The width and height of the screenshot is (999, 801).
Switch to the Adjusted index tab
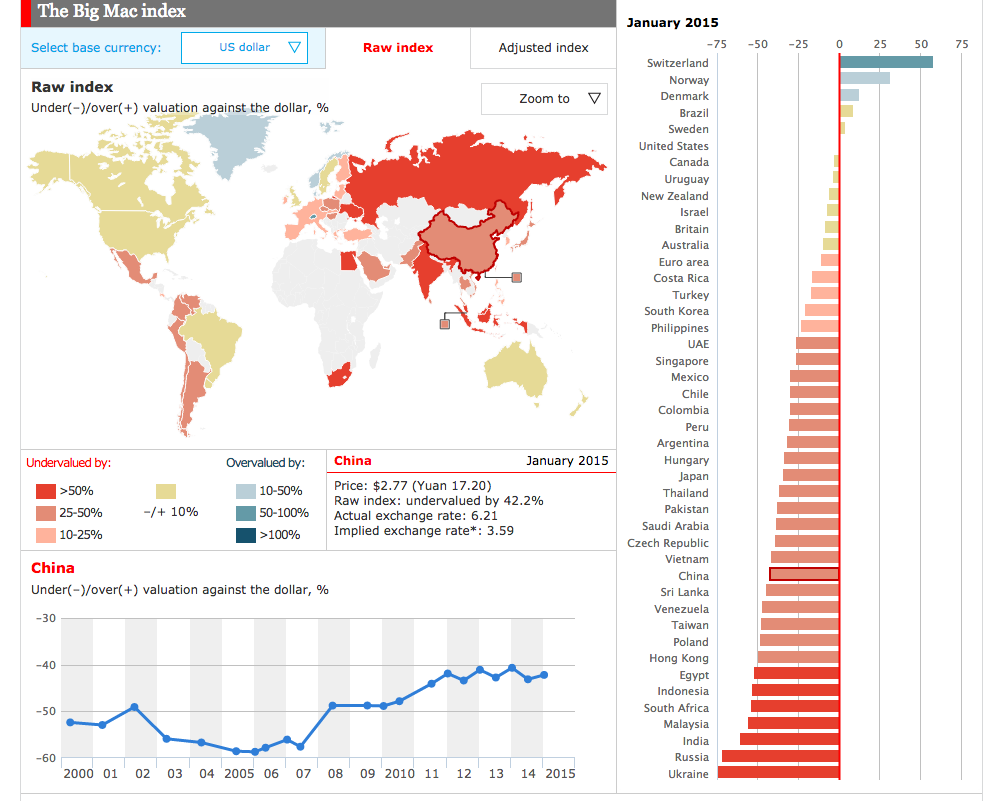click(543, 48)
